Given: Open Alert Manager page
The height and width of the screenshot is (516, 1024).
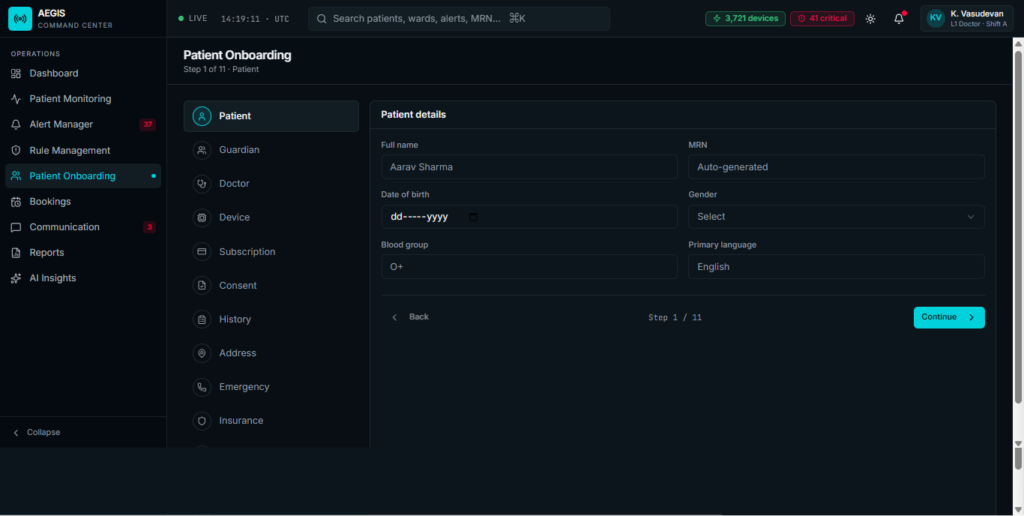Looking at the screenshot, I should [83, 124].
